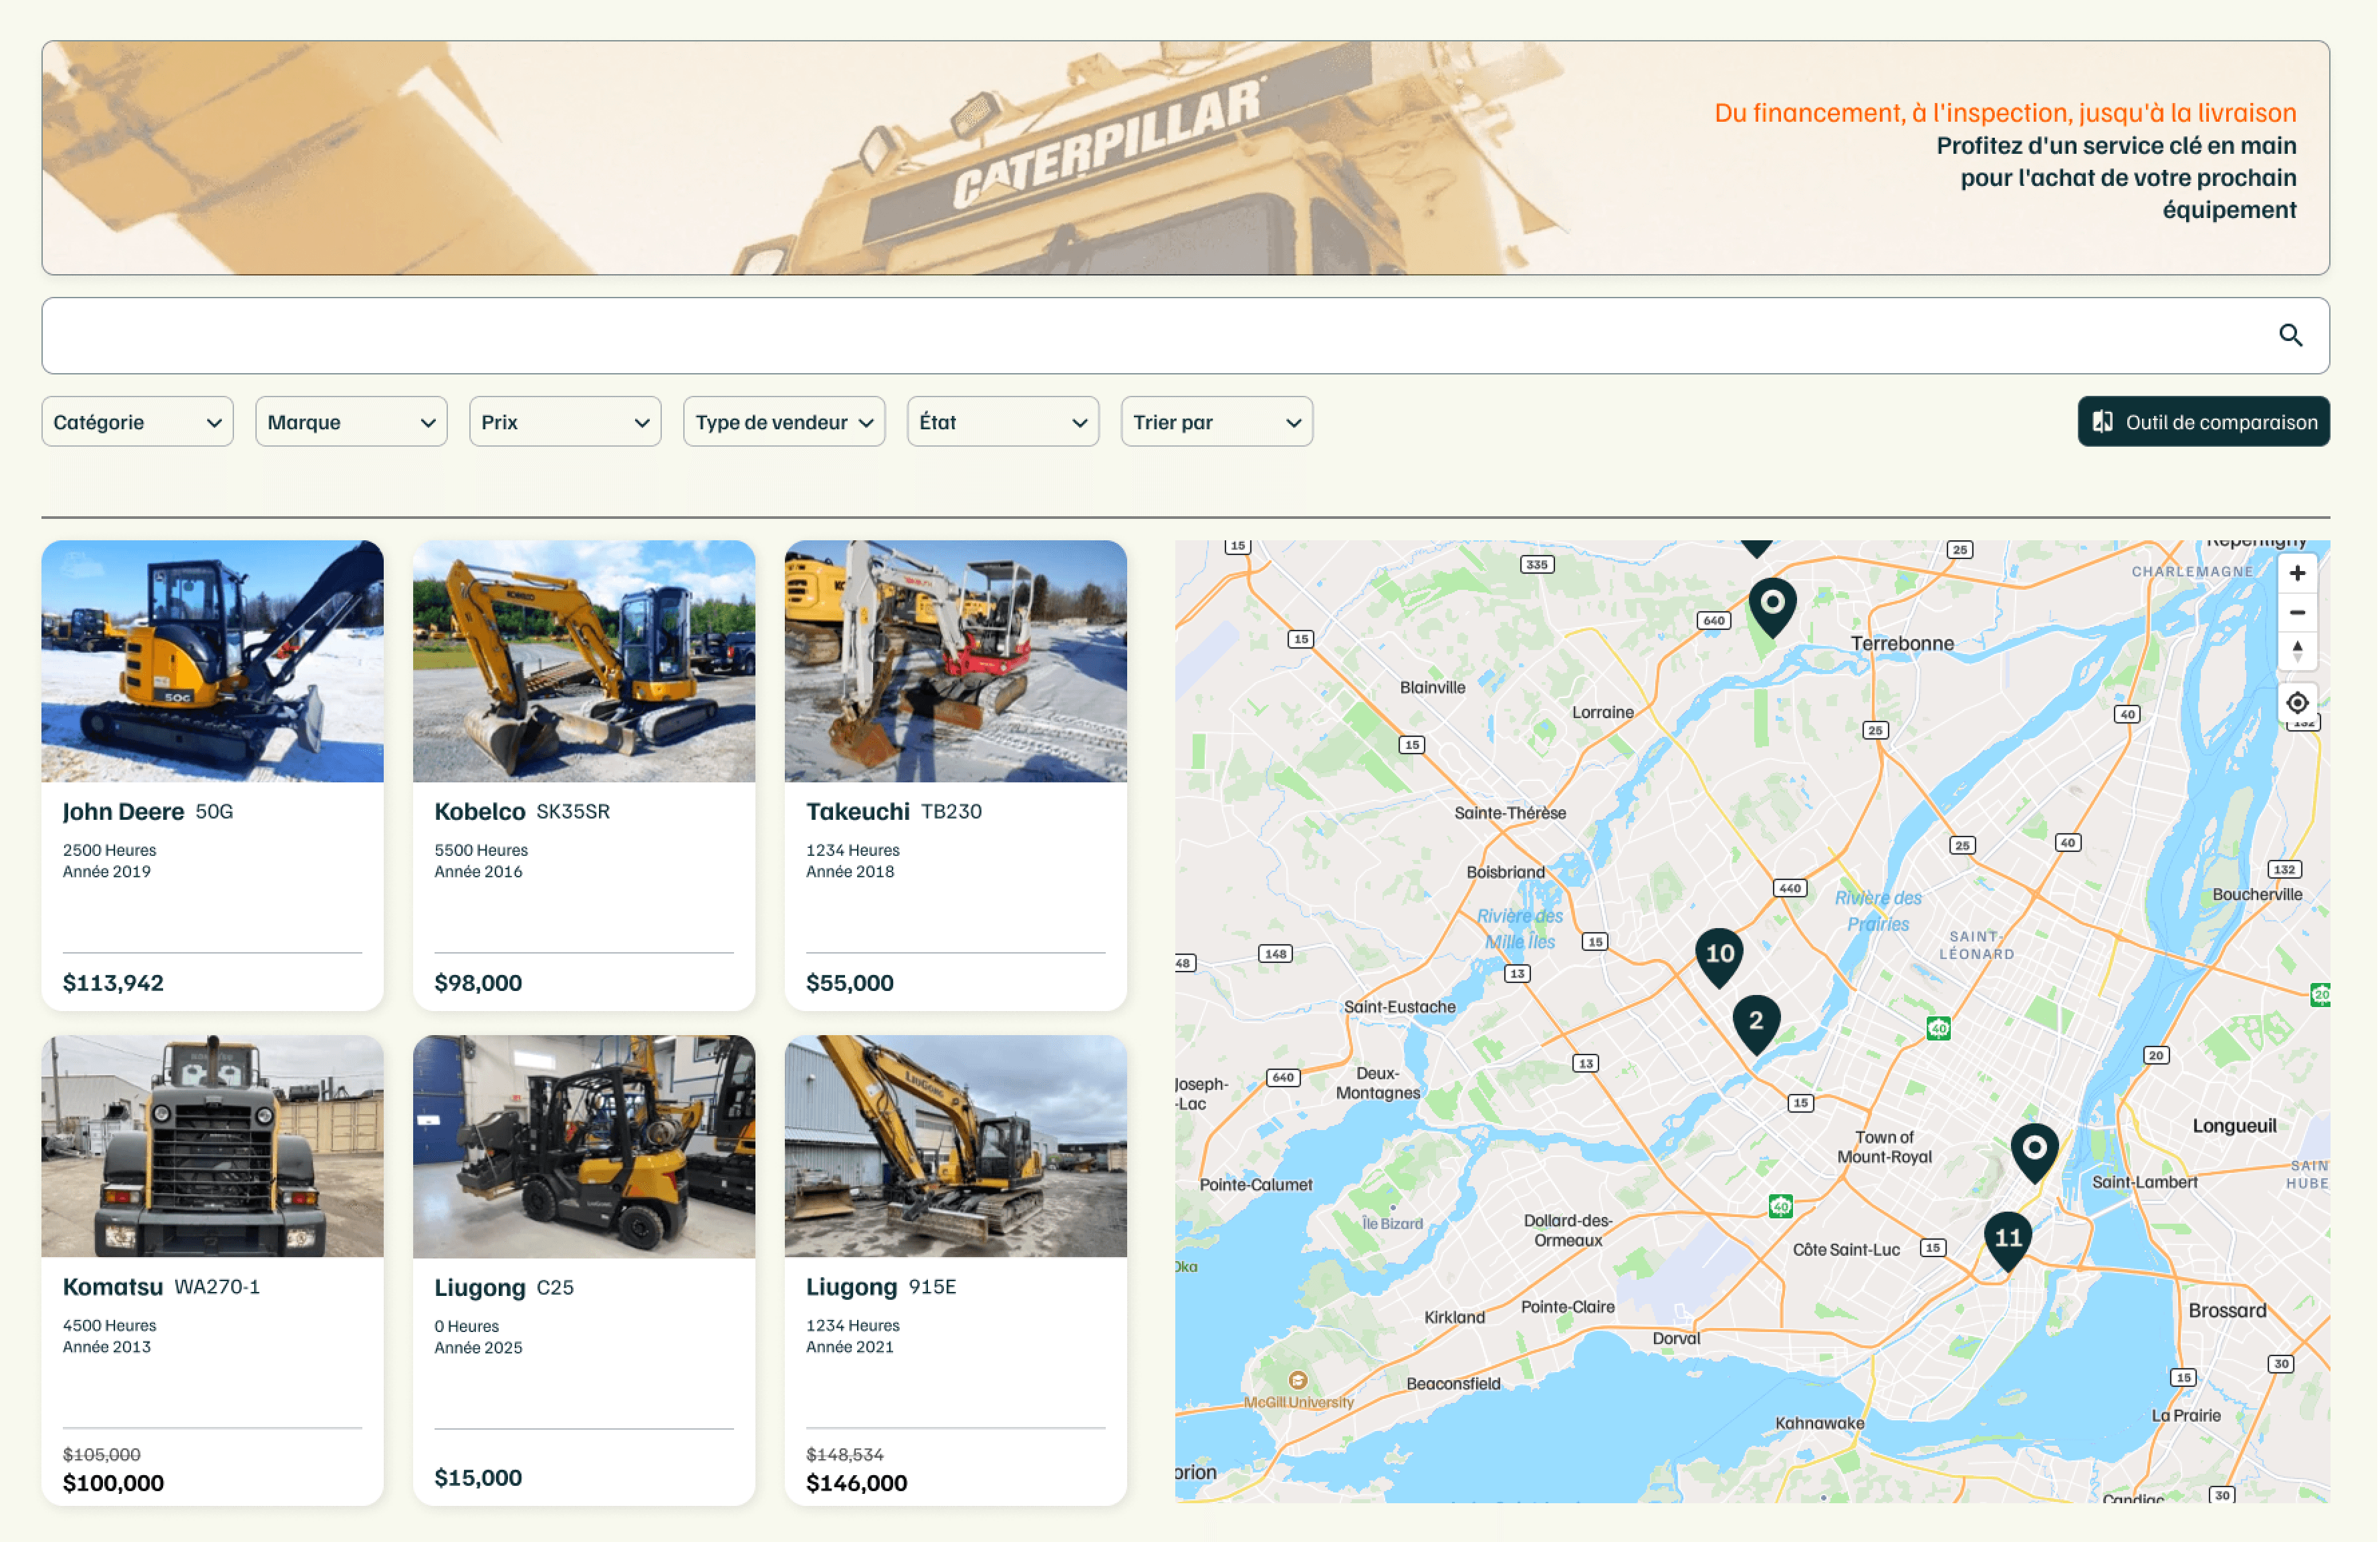Image resolution: width=2380 pixels, height=1542 pixels.
Task: Open the Marque filter dropdown
Action: [x=351, y=422]
